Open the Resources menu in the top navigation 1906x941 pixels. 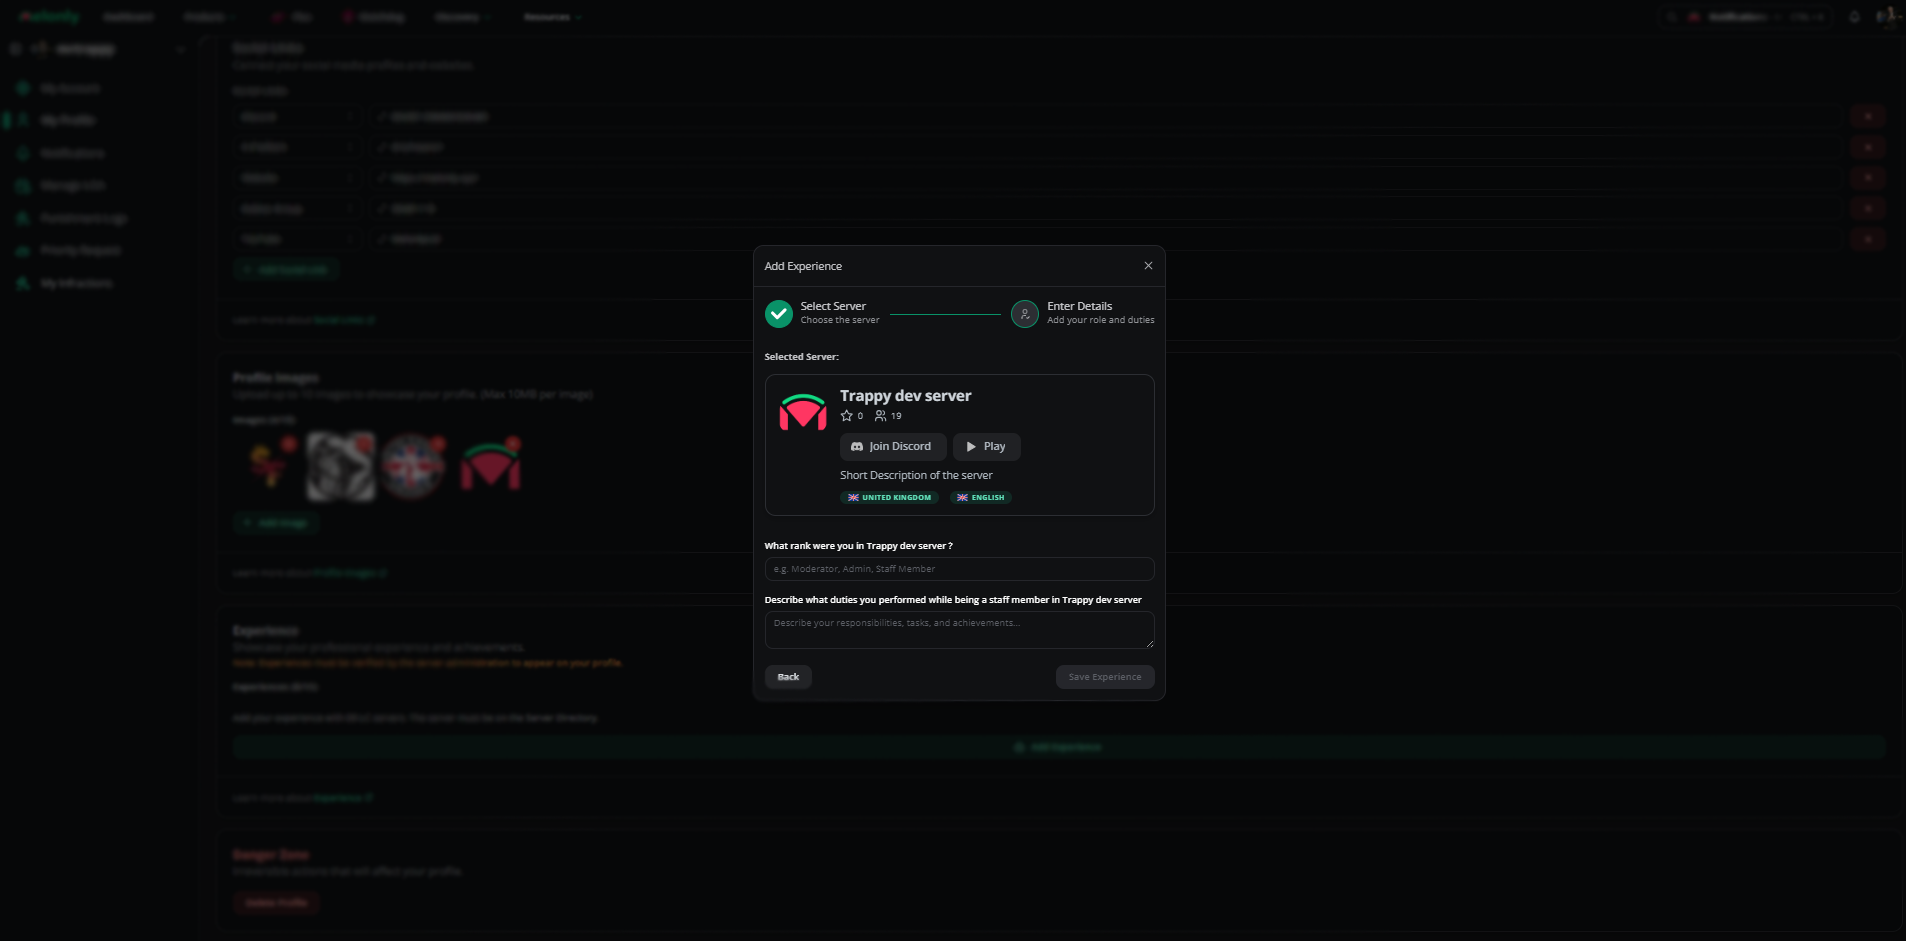(553, 17)
